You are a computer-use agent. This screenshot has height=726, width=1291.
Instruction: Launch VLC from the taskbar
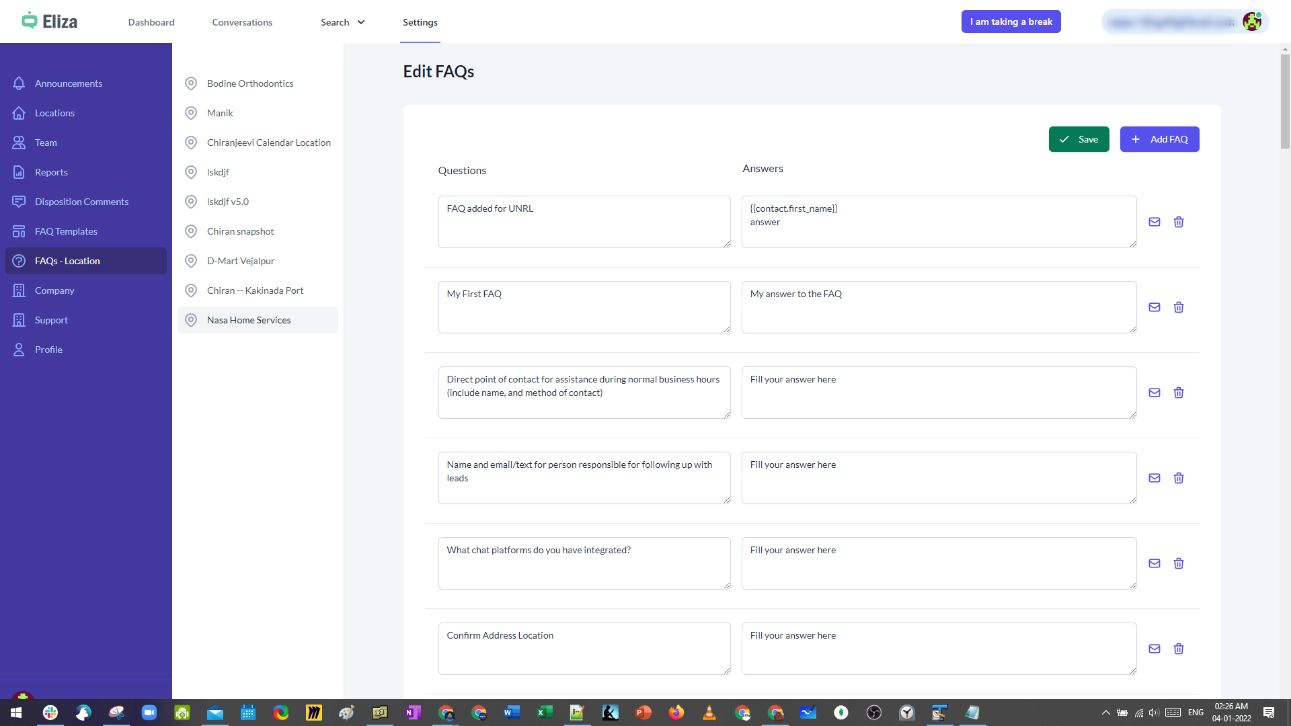(709, 713)
